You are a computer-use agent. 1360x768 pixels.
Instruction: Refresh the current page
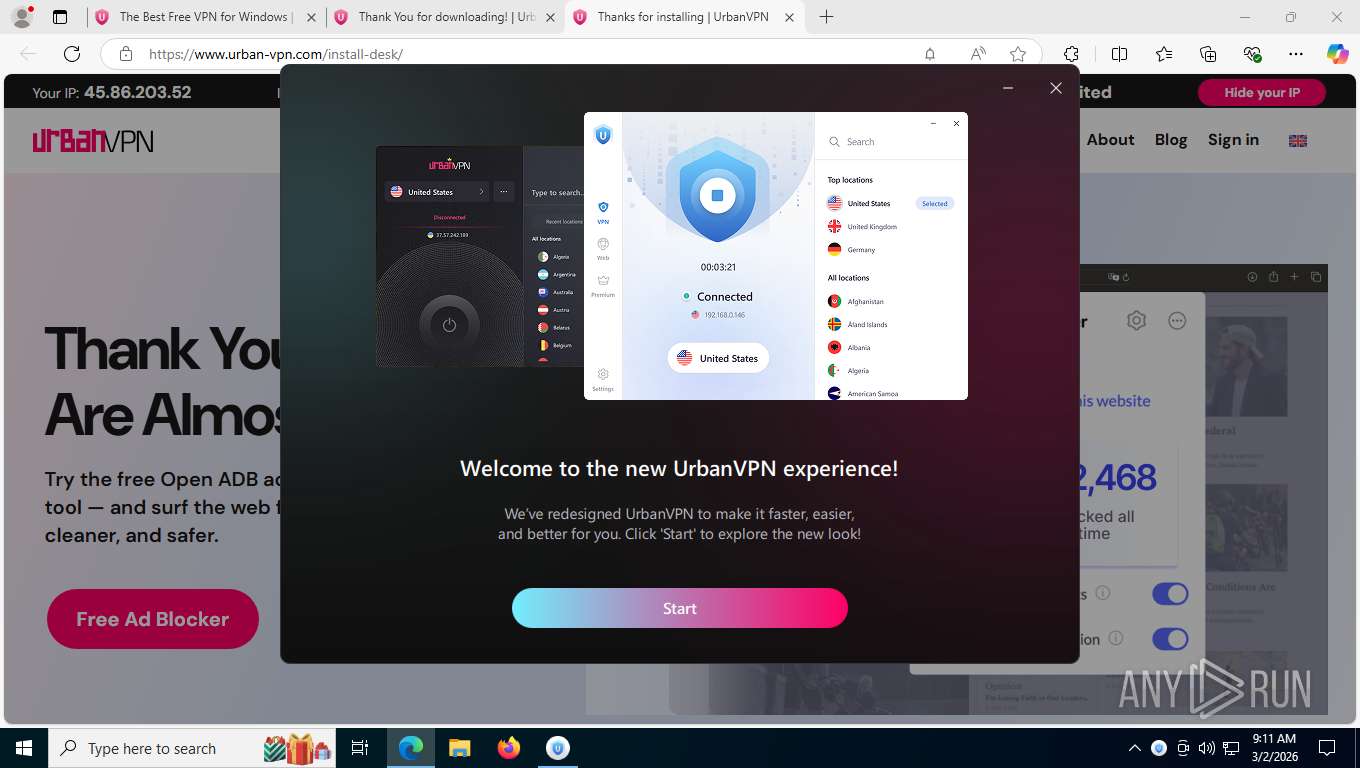[x=72, y=54]
